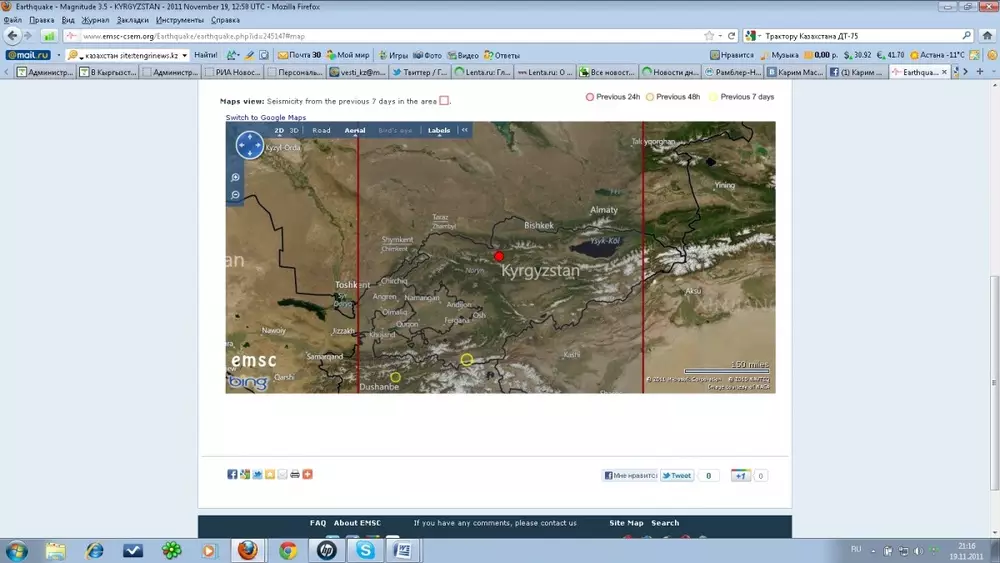Image resolution: width=1000 pixels, height=563 pixels.
Task: Click the browser search input field
Action: (860, 36)
